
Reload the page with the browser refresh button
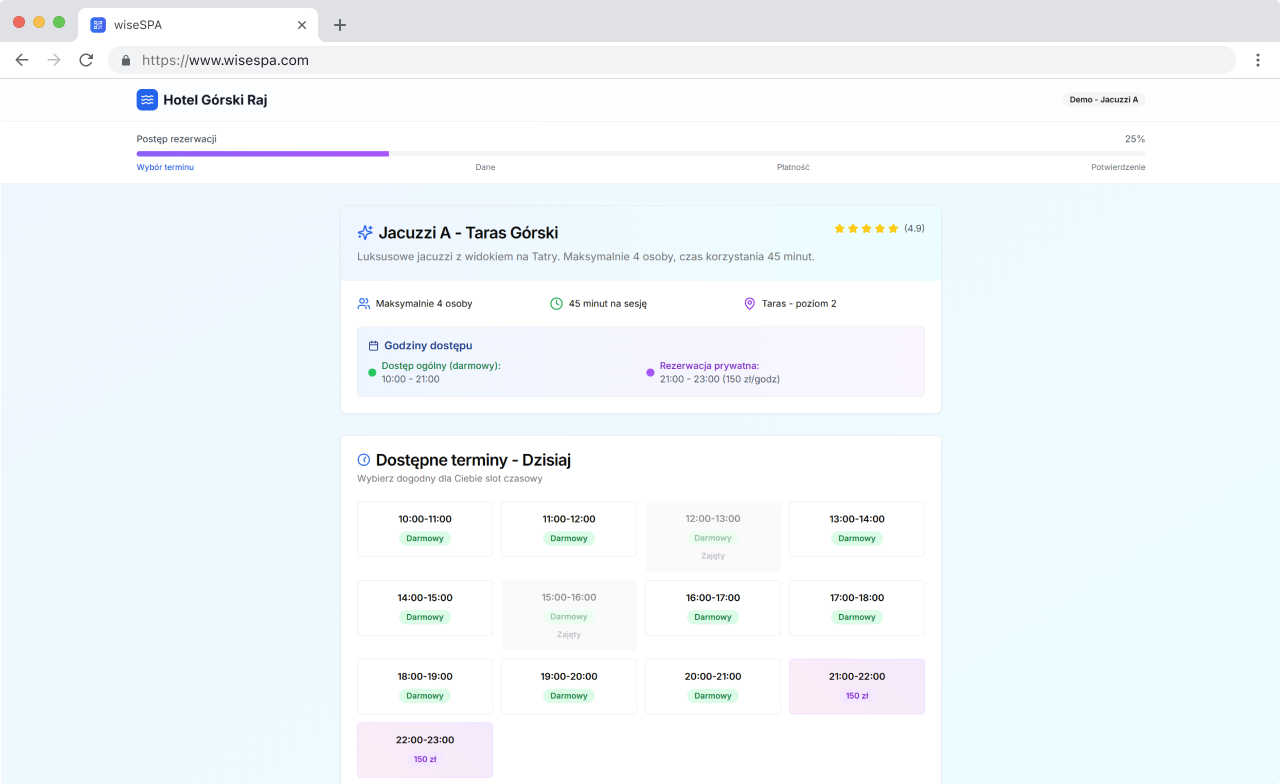[86, 60]
